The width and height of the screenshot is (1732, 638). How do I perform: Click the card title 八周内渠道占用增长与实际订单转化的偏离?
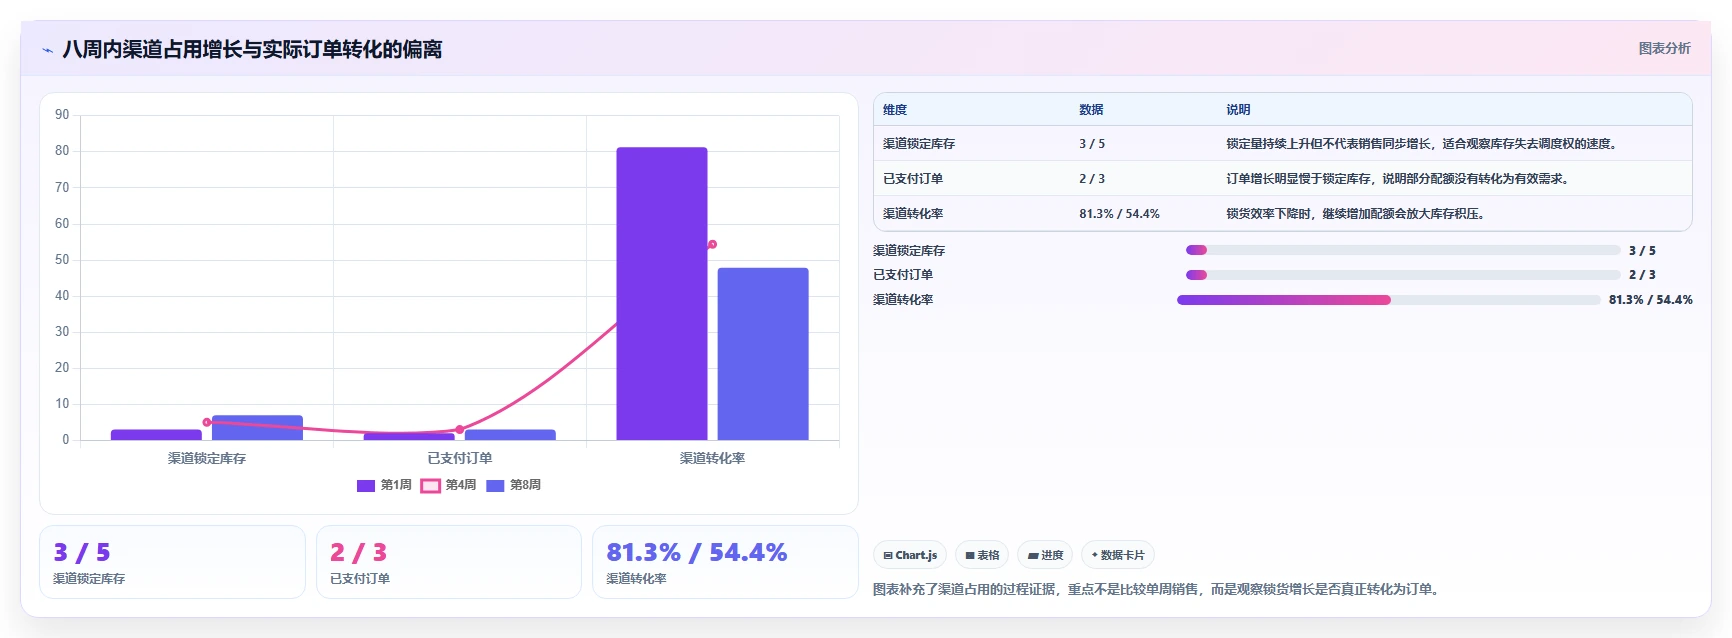pyautogui.click(x=252, y=50)
